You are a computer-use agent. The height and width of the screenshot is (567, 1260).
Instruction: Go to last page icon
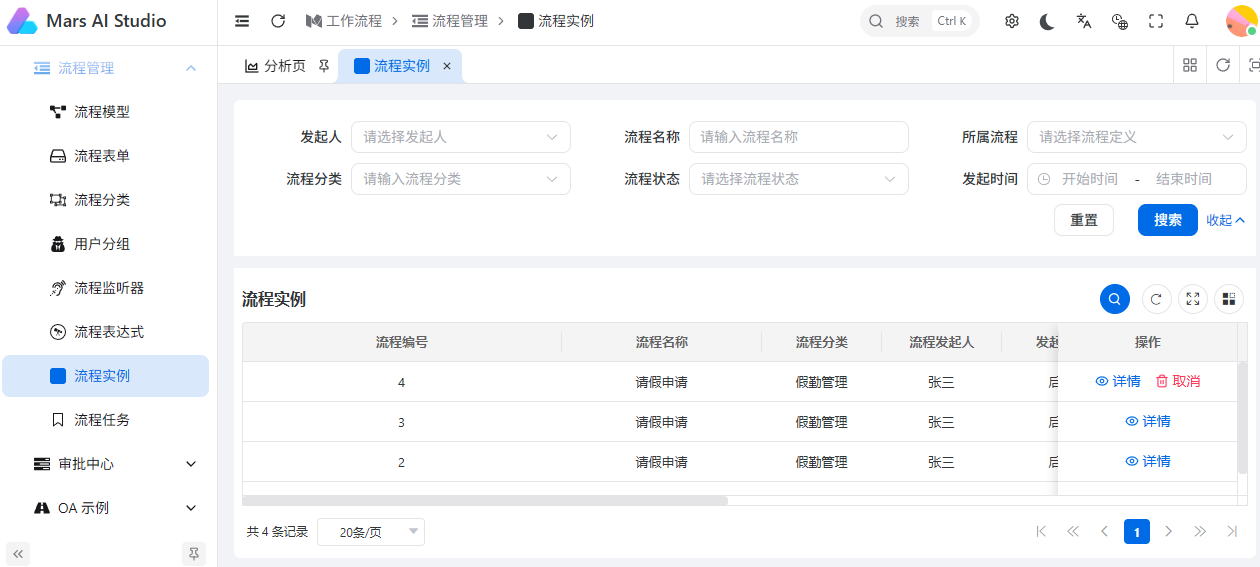coord(1233,531)
